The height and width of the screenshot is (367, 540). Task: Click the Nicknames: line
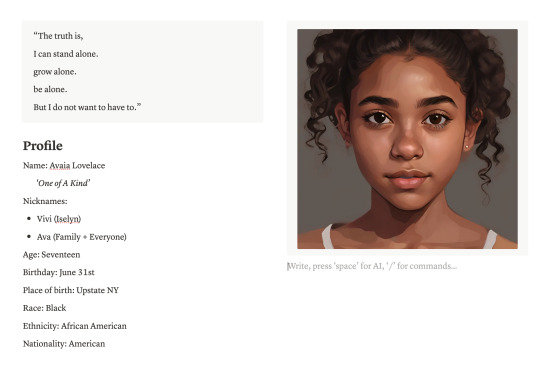(45, 201)
